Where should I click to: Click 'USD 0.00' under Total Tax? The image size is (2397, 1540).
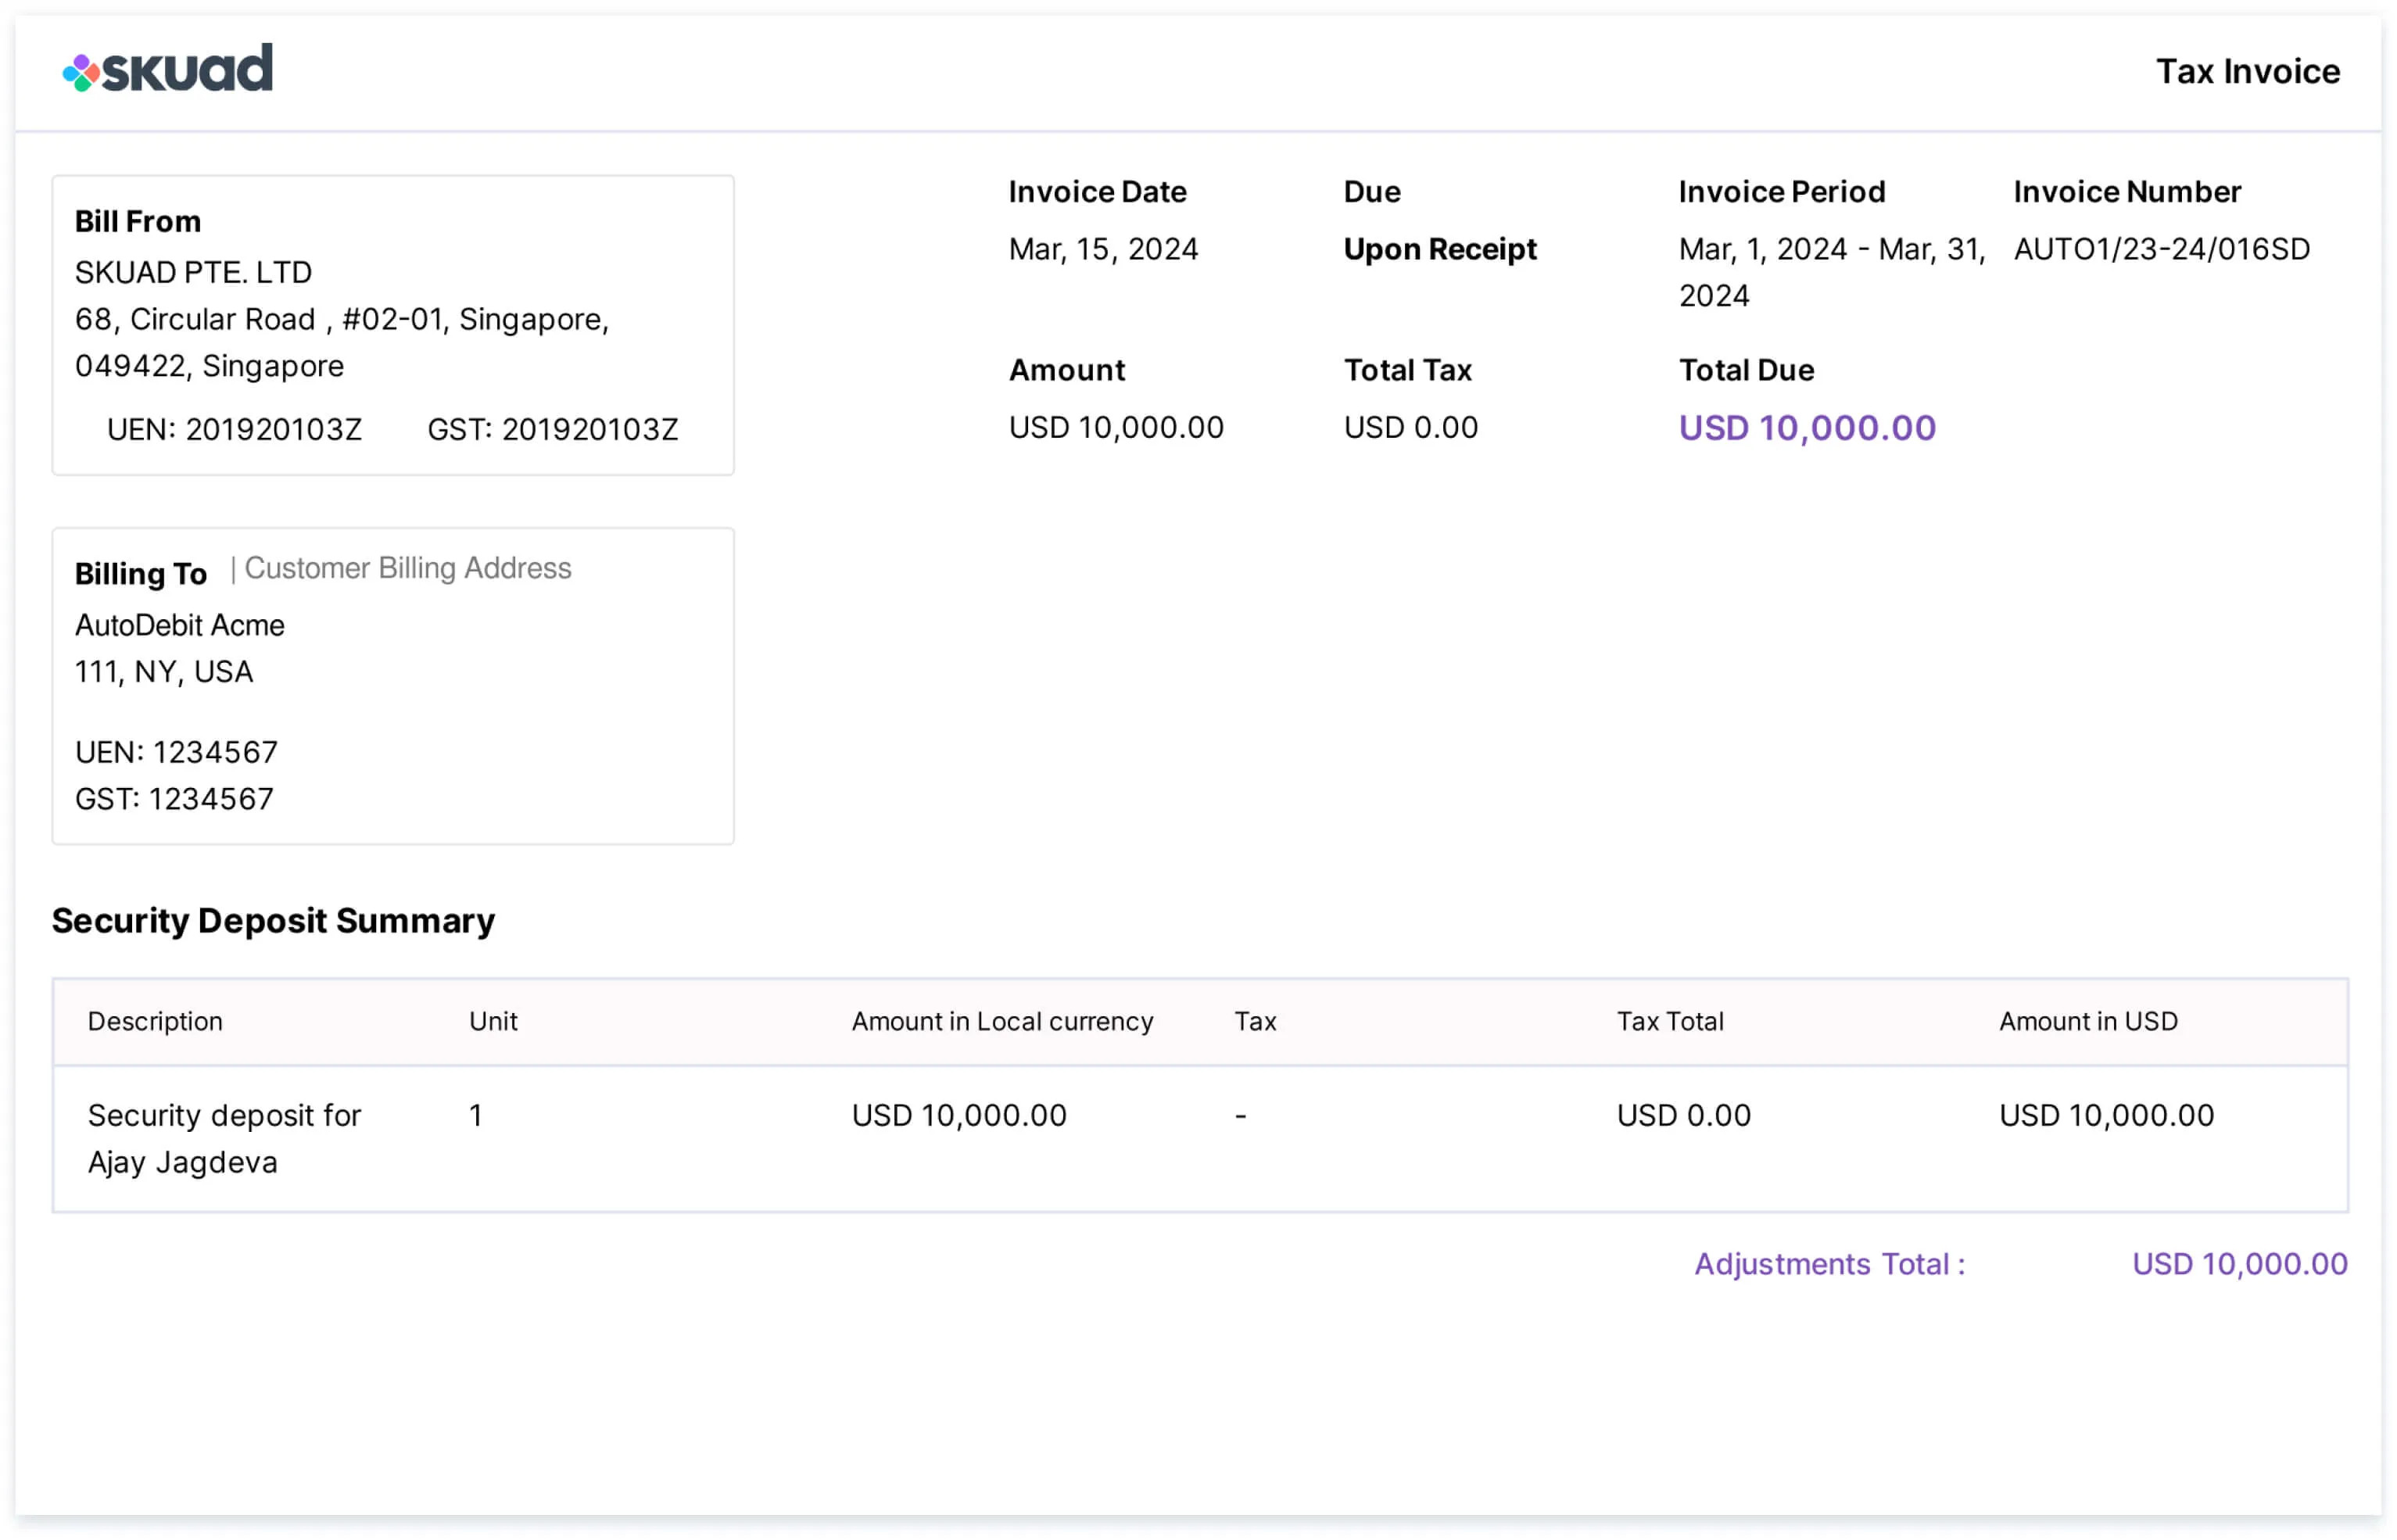[1410, 427]
